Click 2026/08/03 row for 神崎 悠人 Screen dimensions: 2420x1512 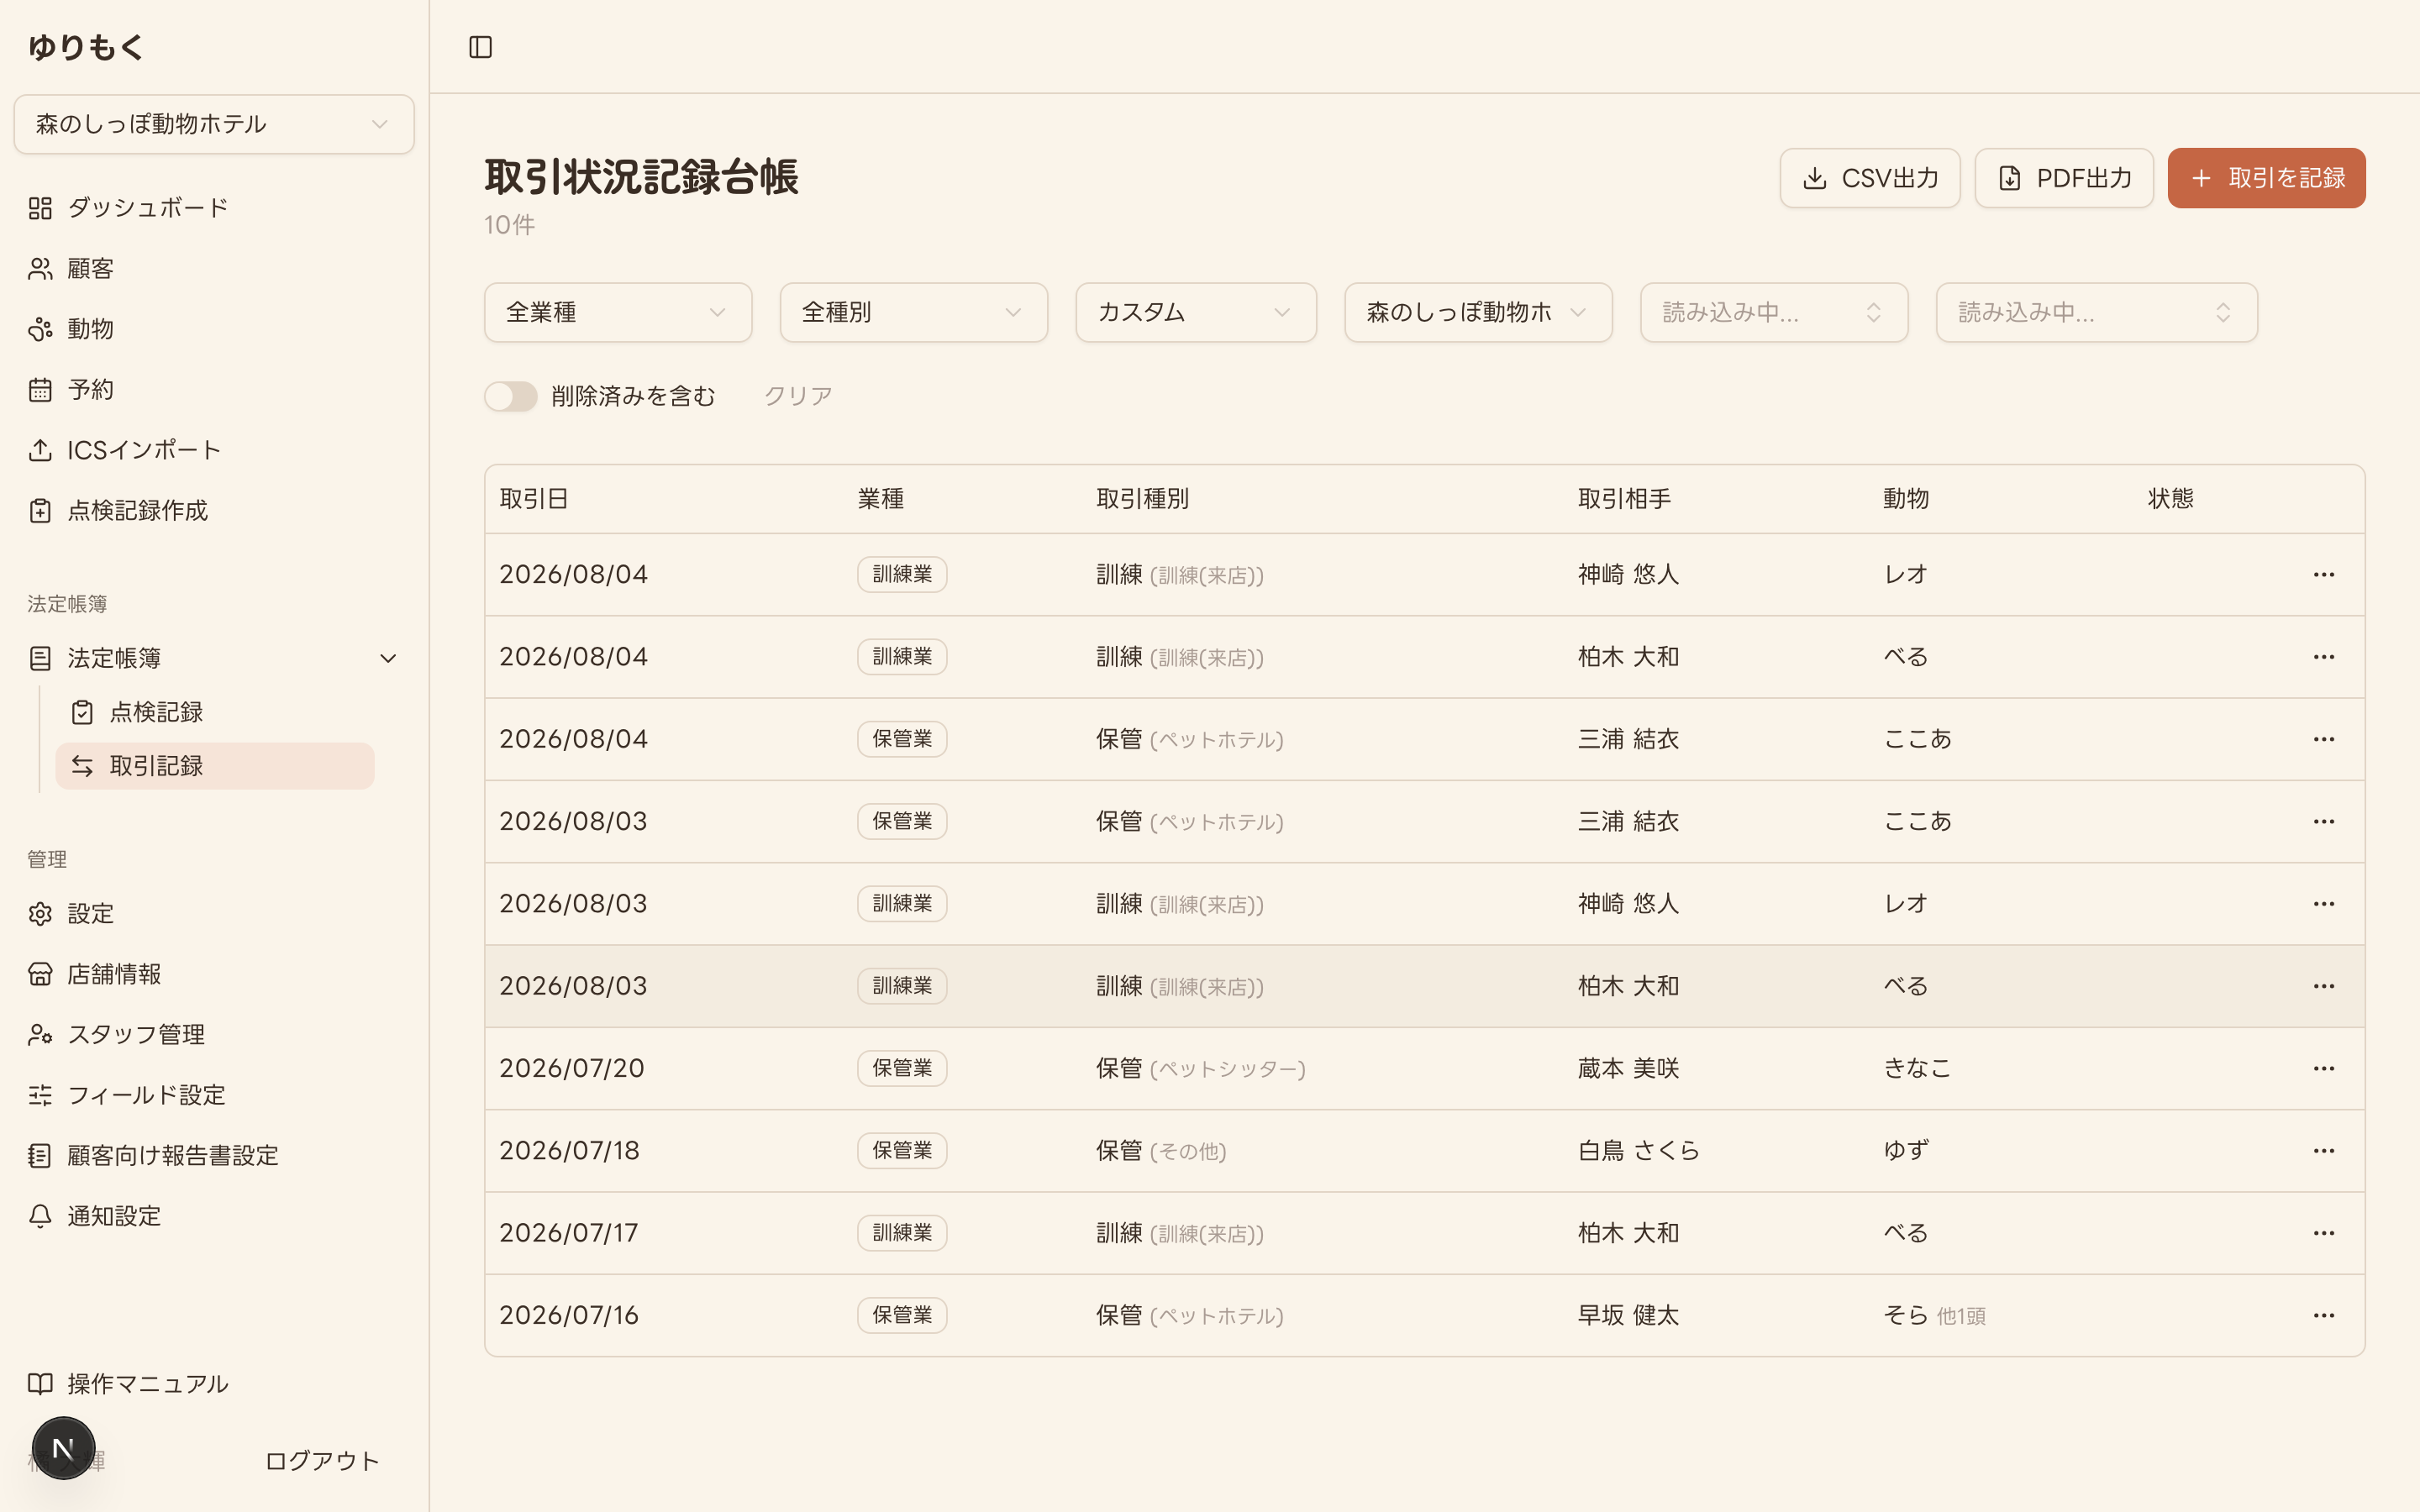(x=1424, y=904)
